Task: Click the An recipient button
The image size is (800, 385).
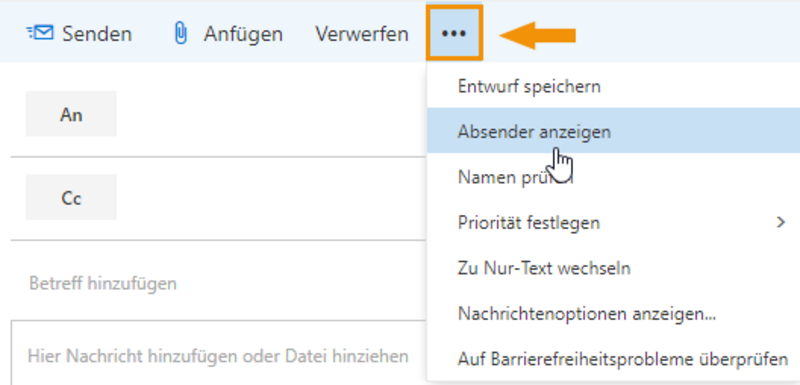Action: pos(71,114)
